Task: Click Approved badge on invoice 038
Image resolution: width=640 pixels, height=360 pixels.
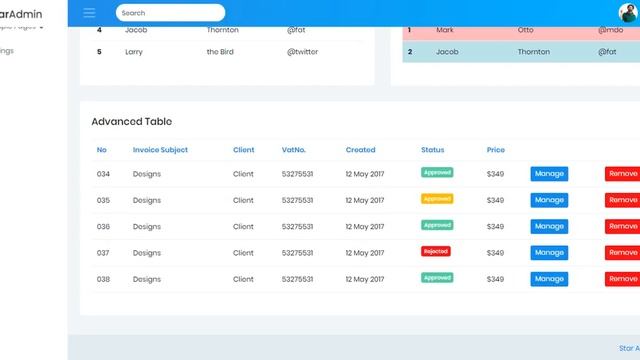Action: (437, 278)
